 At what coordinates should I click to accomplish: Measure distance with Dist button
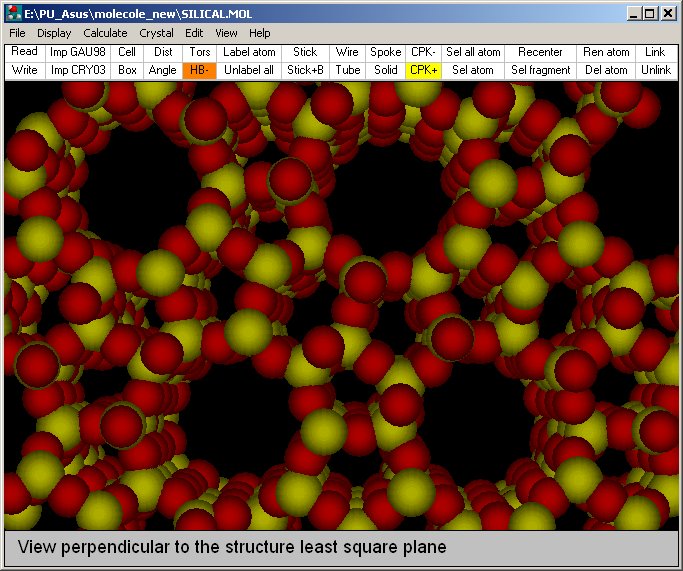pyautogui.click(x=163, y=52)
